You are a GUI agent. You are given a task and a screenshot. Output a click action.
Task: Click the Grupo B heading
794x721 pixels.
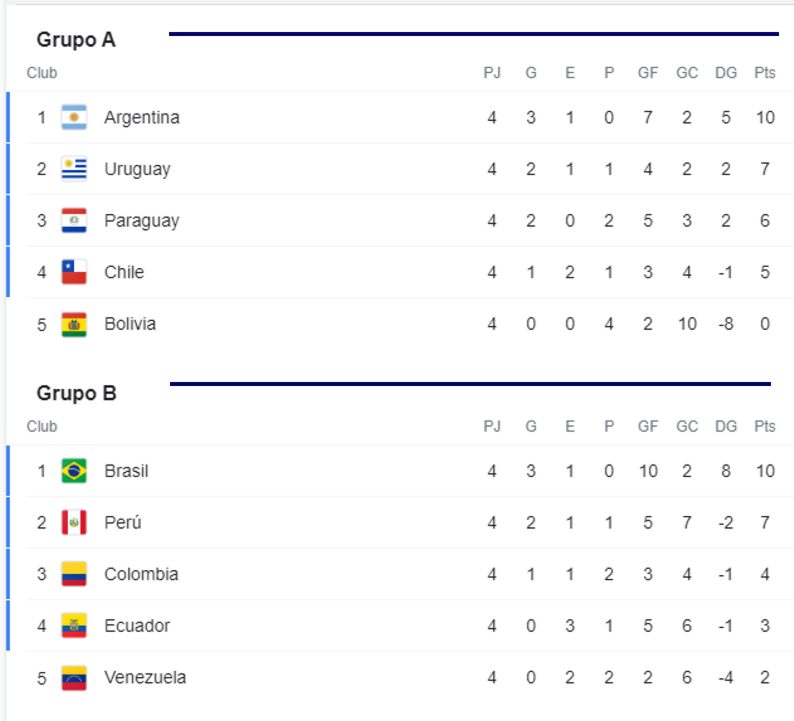tap(76, 393)
